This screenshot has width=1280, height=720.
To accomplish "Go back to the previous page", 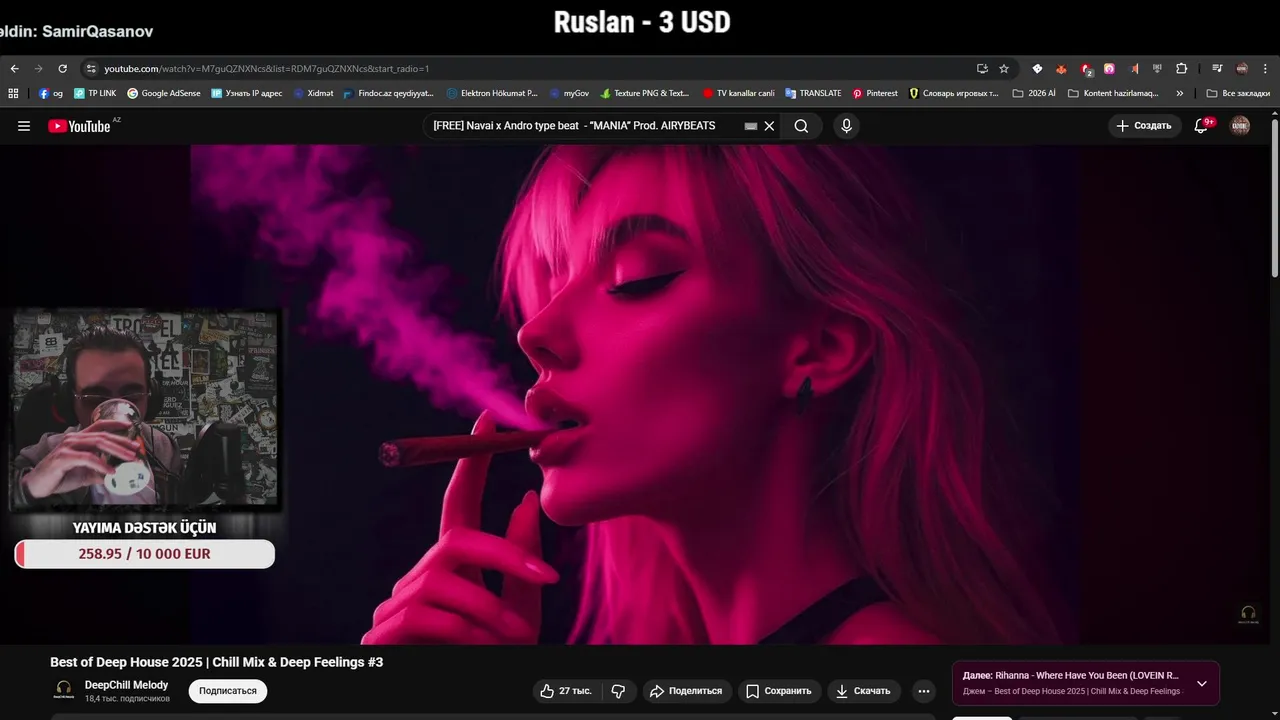I will [14, 69].
